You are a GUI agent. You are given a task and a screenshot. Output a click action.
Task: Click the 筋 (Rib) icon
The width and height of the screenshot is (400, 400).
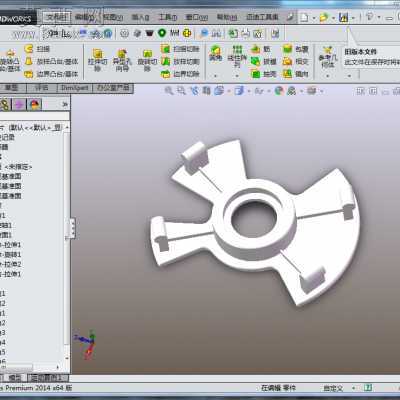tap(255, 49)
